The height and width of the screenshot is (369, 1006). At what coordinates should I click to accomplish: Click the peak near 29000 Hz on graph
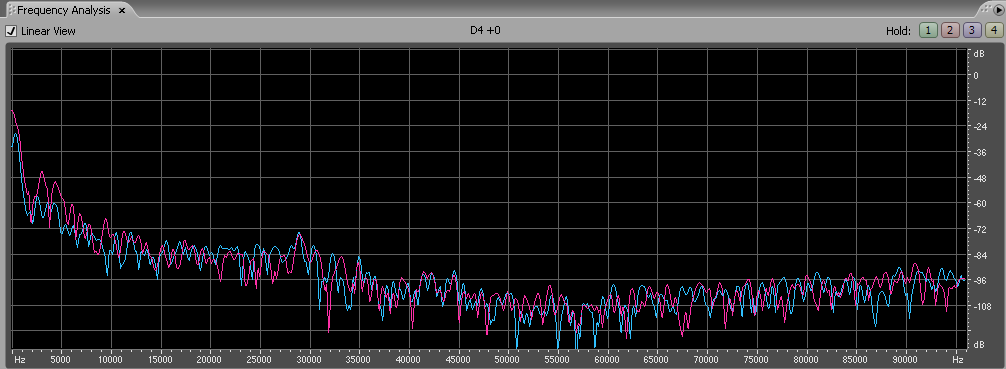click(x=299, y=234)
